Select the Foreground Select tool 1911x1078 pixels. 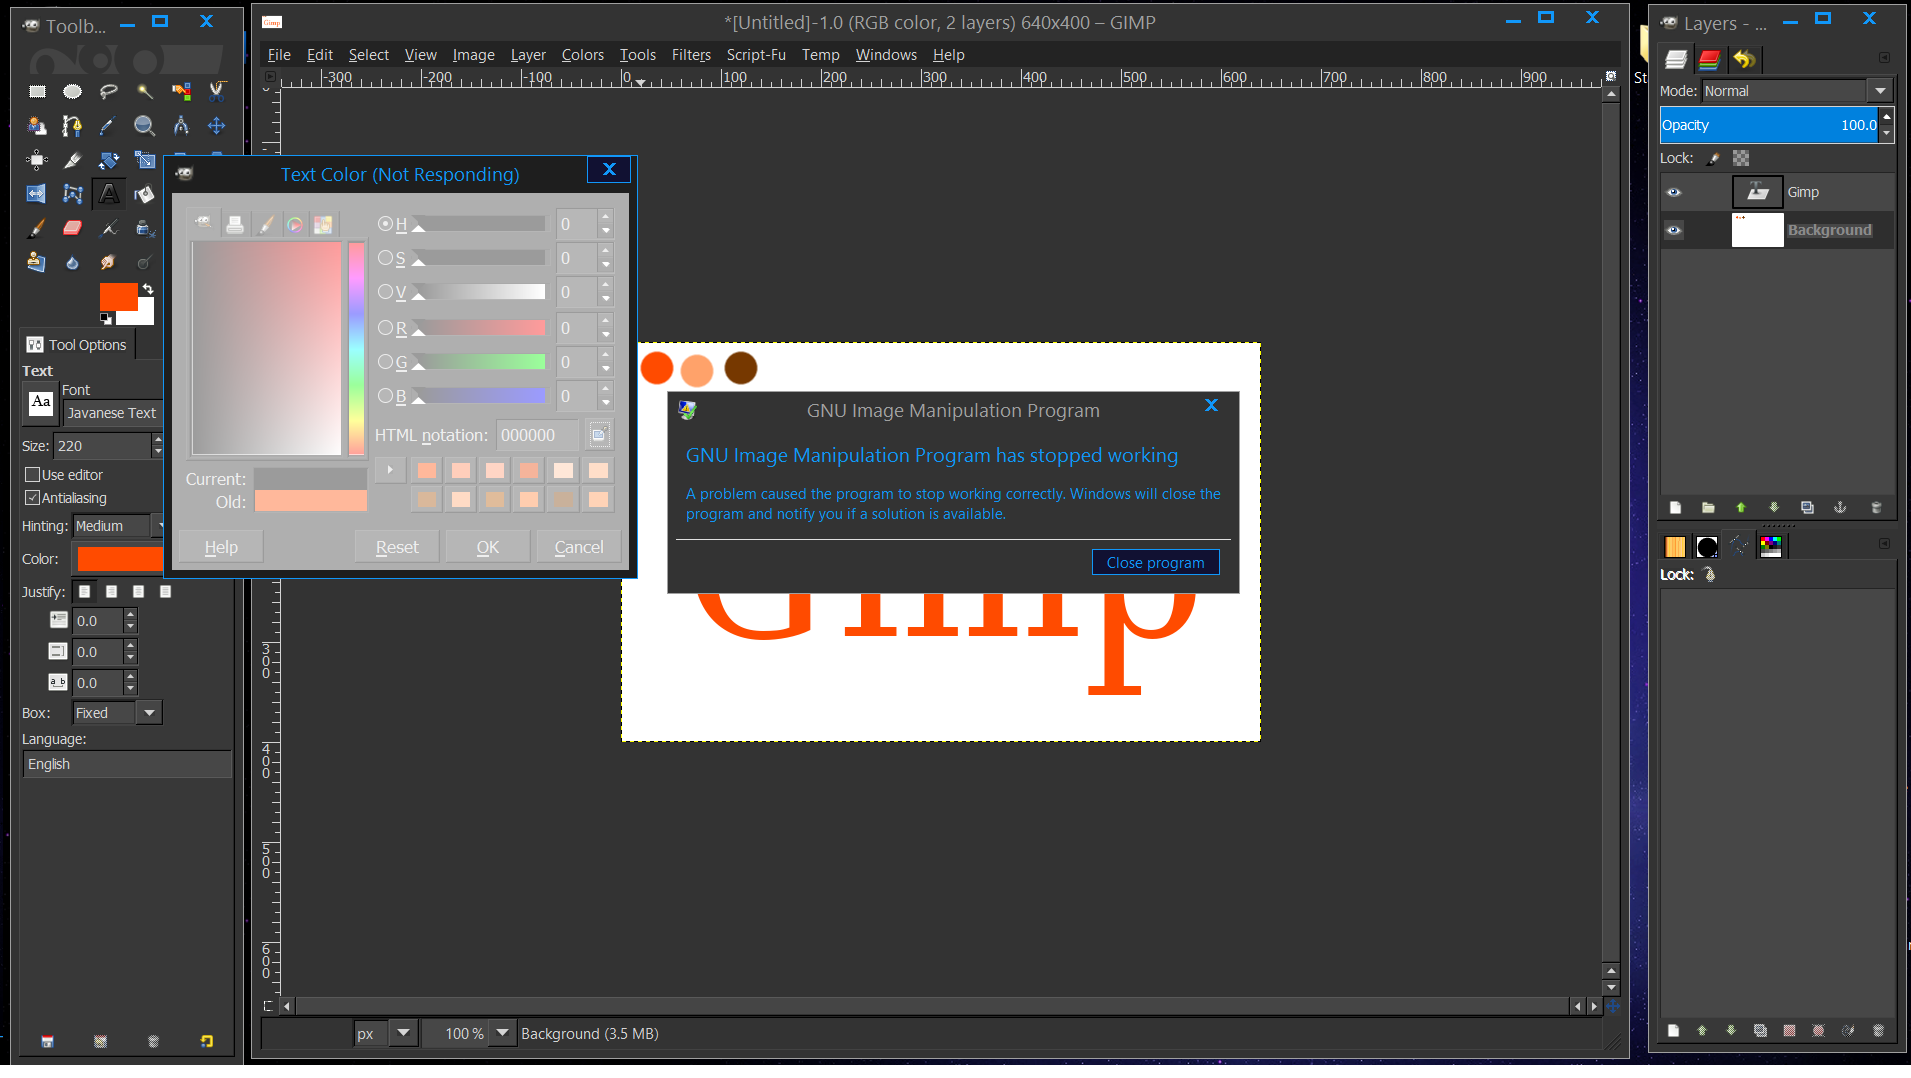[x=37, y=126]
